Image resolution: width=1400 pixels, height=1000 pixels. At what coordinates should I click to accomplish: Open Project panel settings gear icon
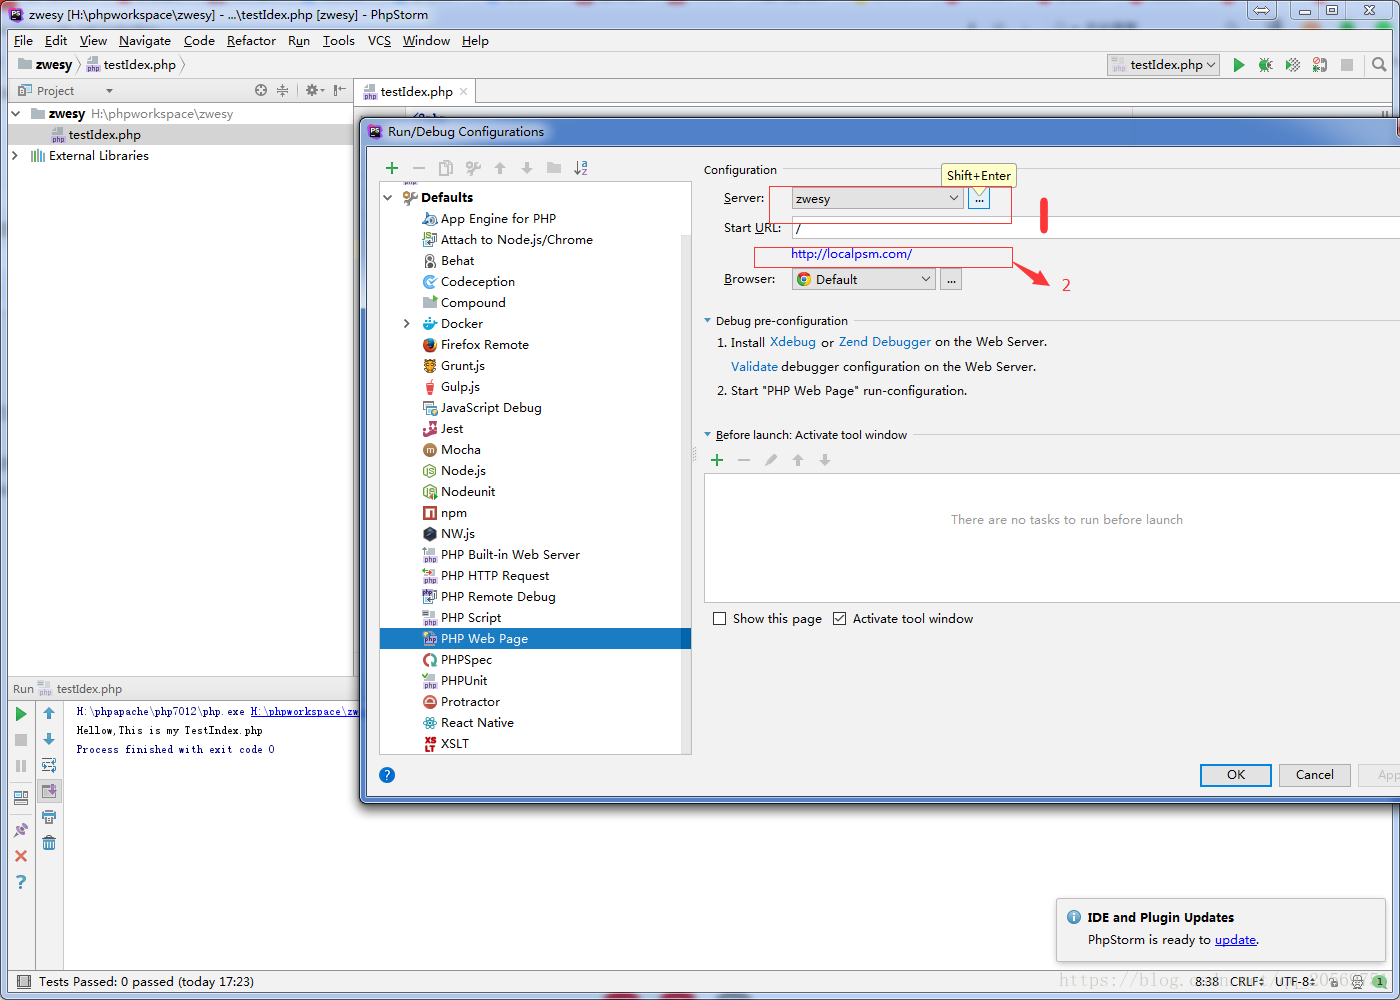coord(314,90)
